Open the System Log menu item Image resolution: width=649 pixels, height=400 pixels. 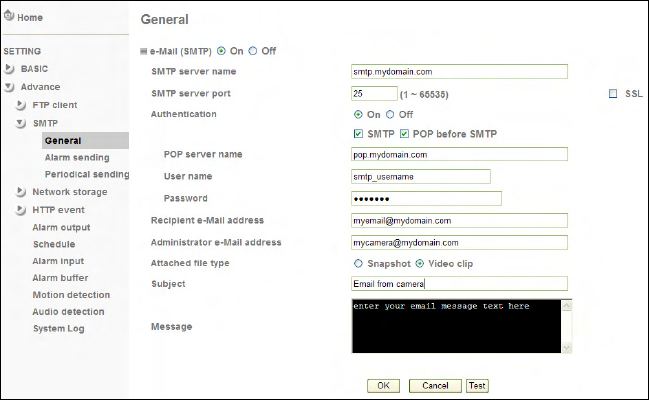click(59, 329)
